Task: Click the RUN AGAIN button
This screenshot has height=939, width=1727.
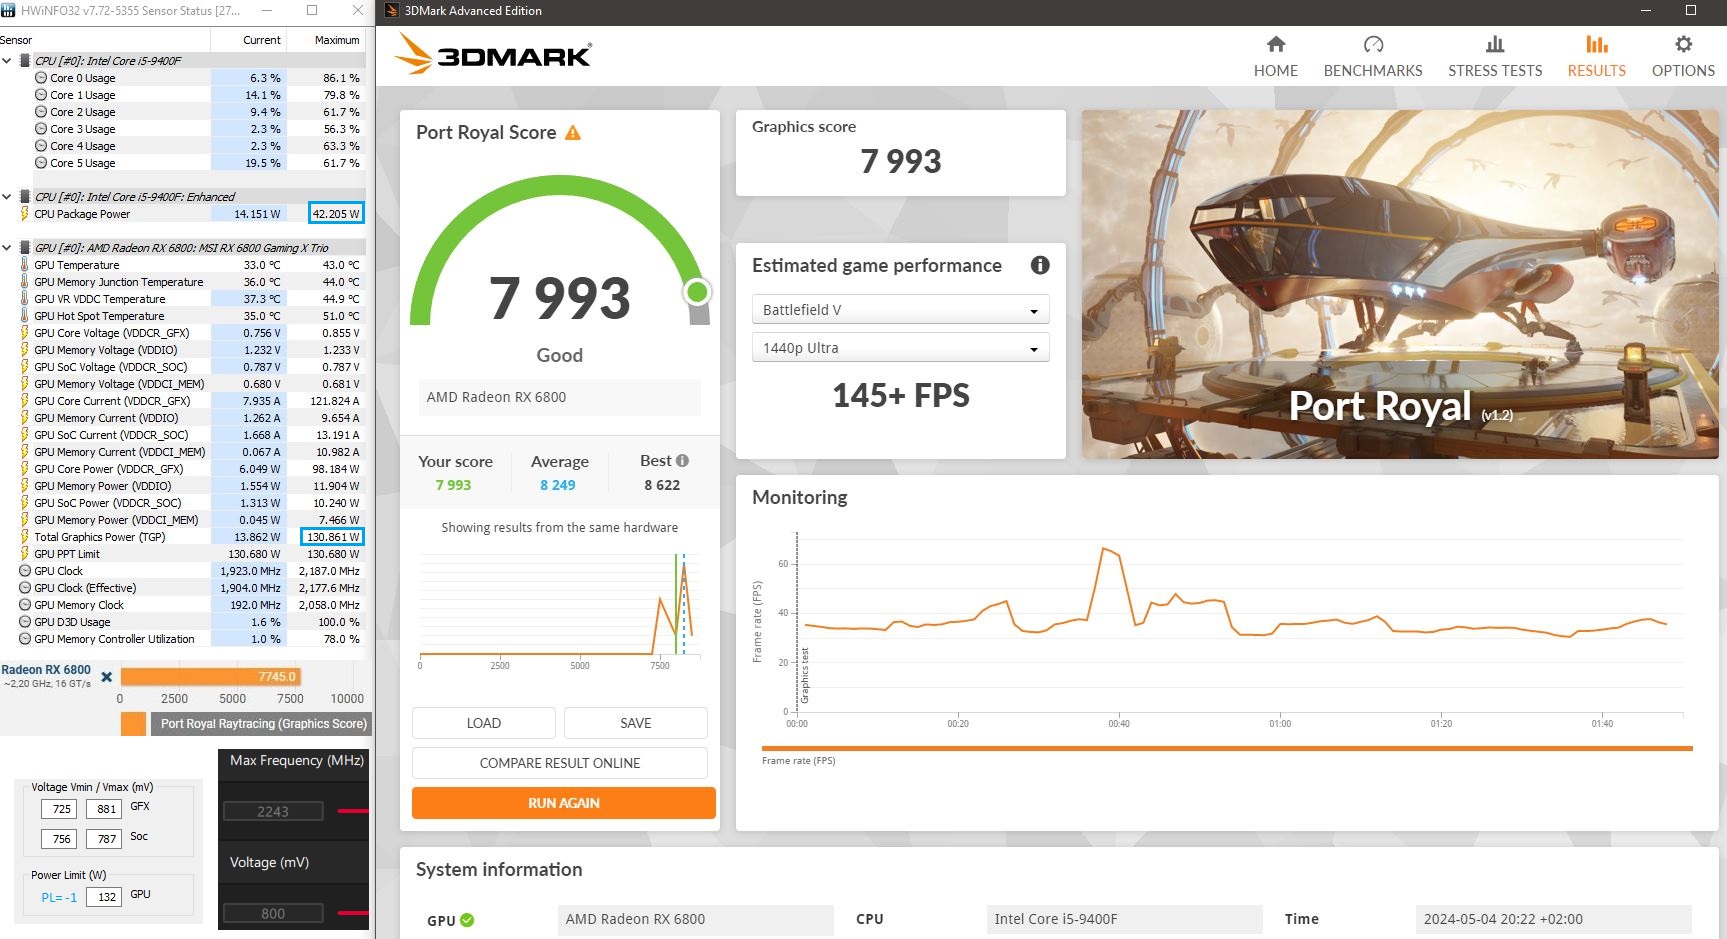Action: 564,803
